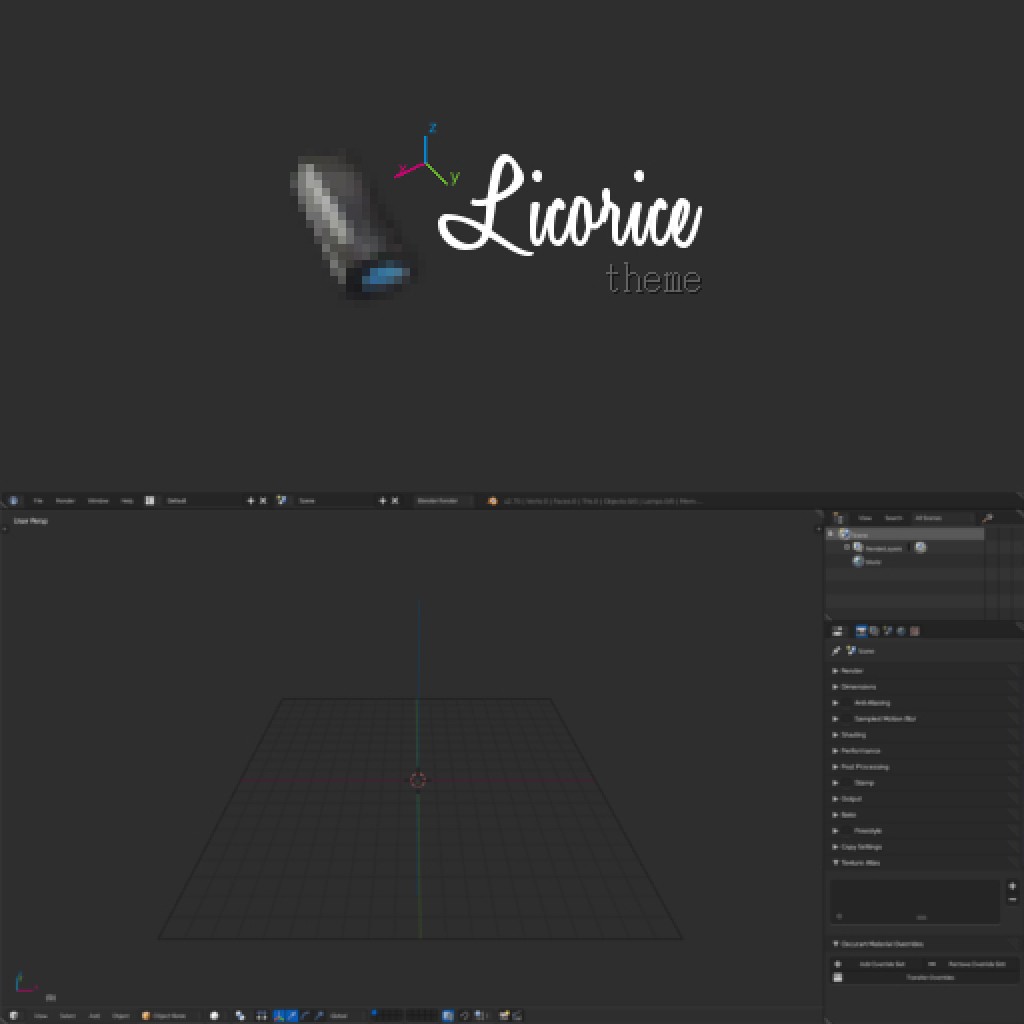Click the 3D View editor type icon
The image size is (1024, 1024).
click(x=13, y=1016)
